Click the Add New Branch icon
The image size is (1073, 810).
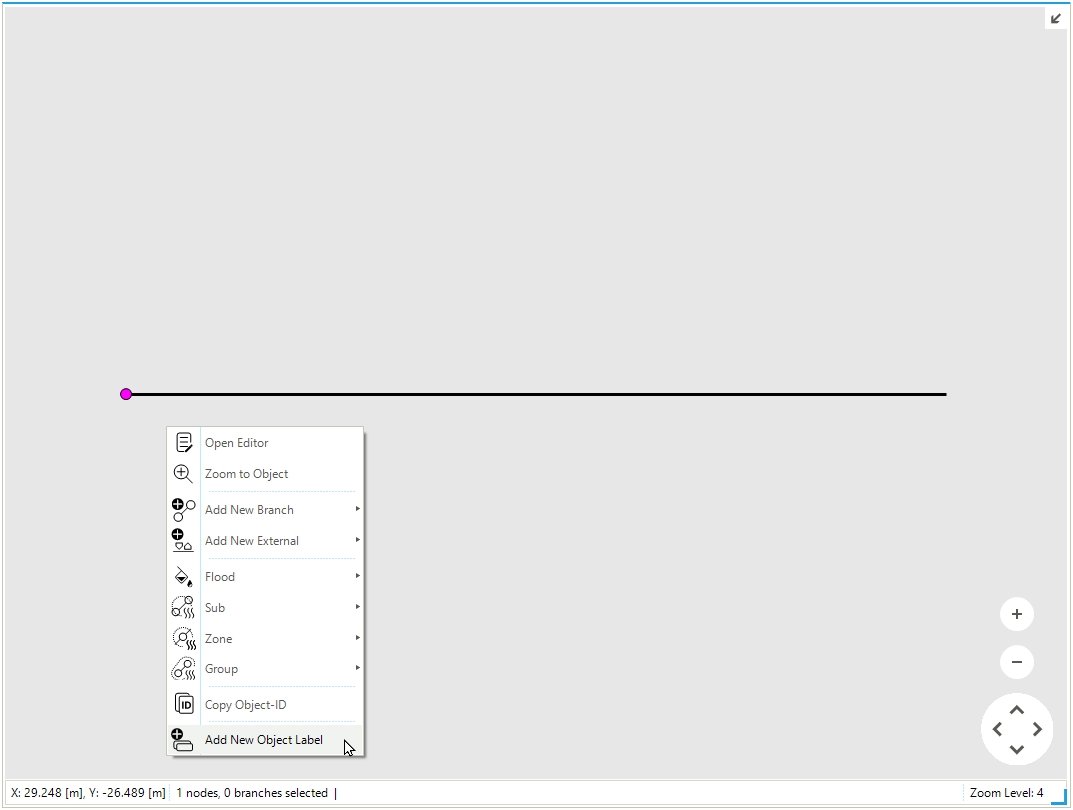point(183,510)
